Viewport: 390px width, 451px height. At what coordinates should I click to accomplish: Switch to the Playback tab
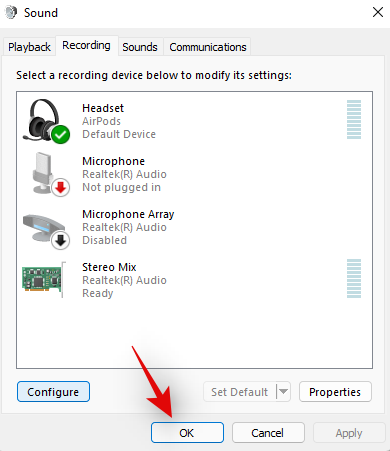pyautogui.click(x=29, y=47)
